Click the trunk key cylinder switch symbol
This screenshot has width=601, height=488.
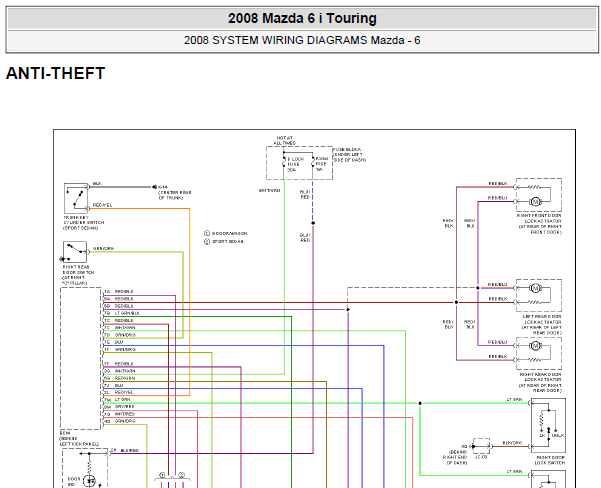(x=76, y=198)
